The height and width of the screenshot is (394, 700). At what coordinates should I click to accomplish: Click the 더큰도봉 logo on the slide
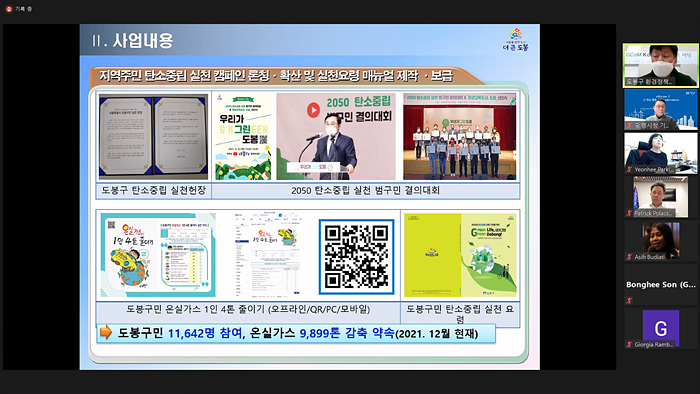[x=516, y=40]
